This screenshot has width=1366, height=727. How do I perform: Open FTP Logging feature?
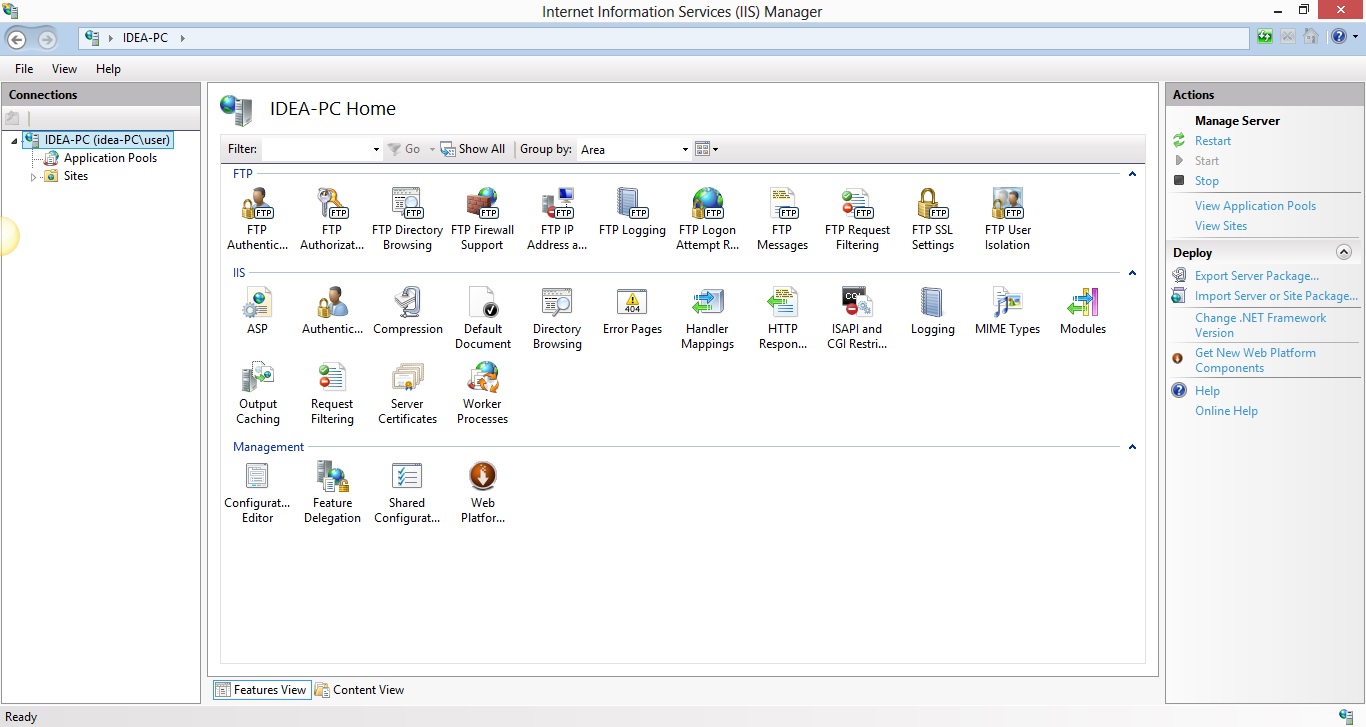[632, 212]
